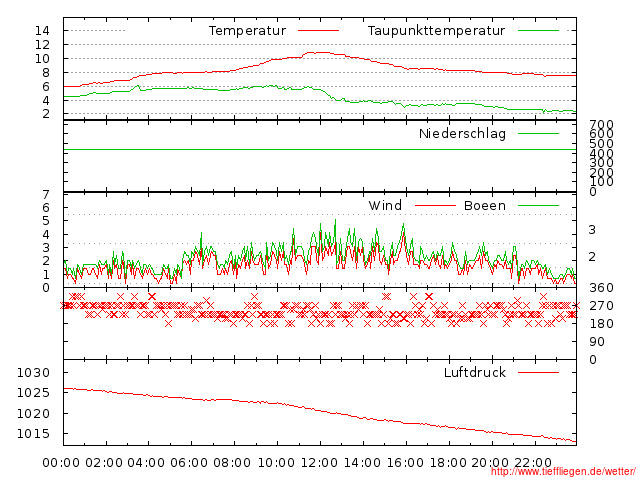Click the 02:00 time axis label
The width and height of the screenshot is (640, 480).
pyautogui.click(x=104, y=463)
